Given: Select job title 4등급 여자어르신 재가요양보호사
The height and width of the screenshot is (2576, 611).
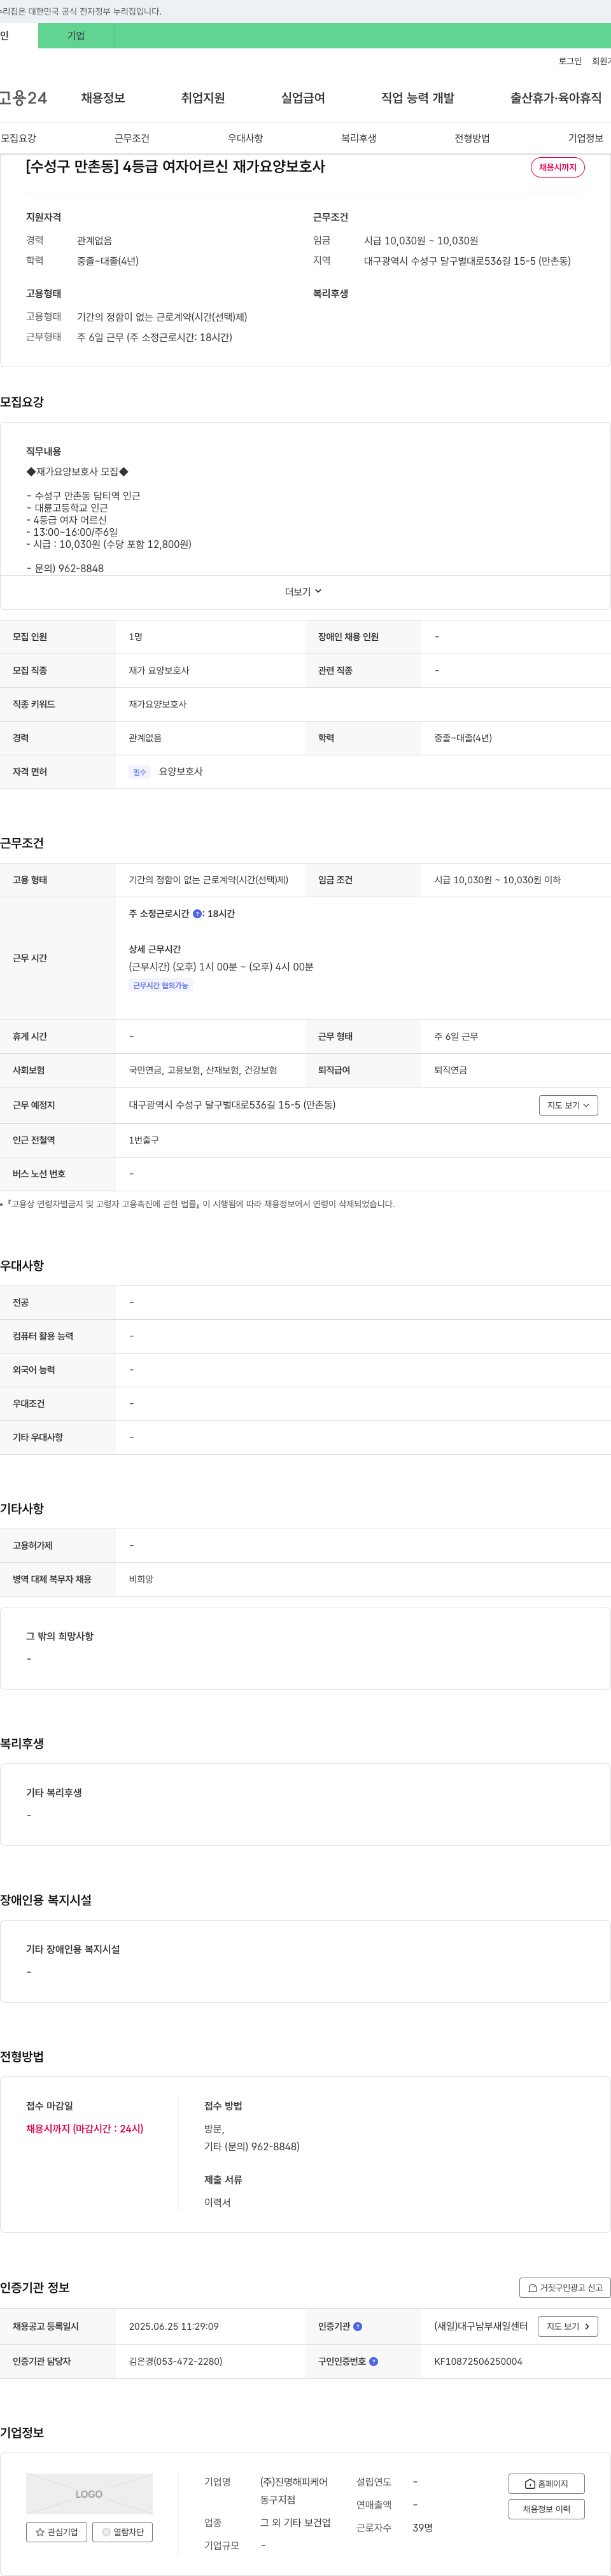Looking at the screenshot, I should point(175,166).
